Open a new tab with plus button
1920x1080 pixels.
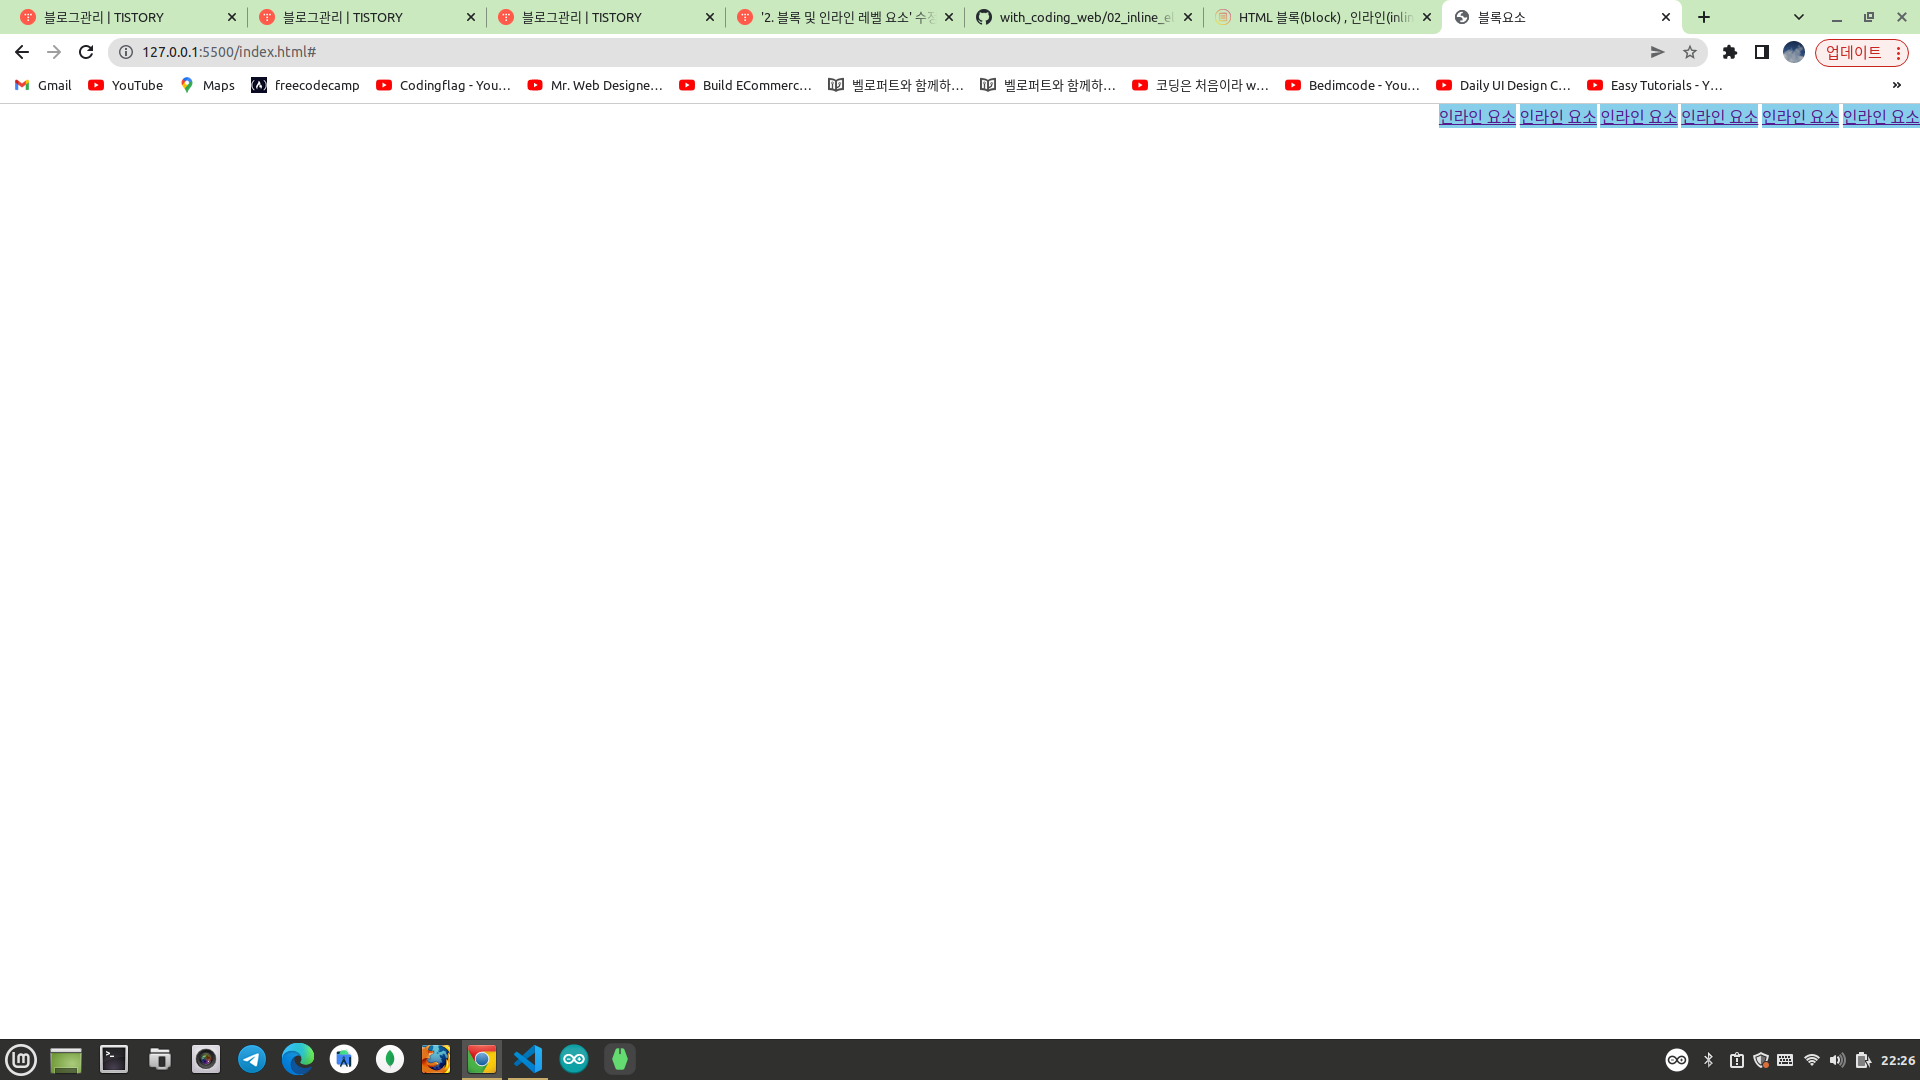click(1704, 17)
